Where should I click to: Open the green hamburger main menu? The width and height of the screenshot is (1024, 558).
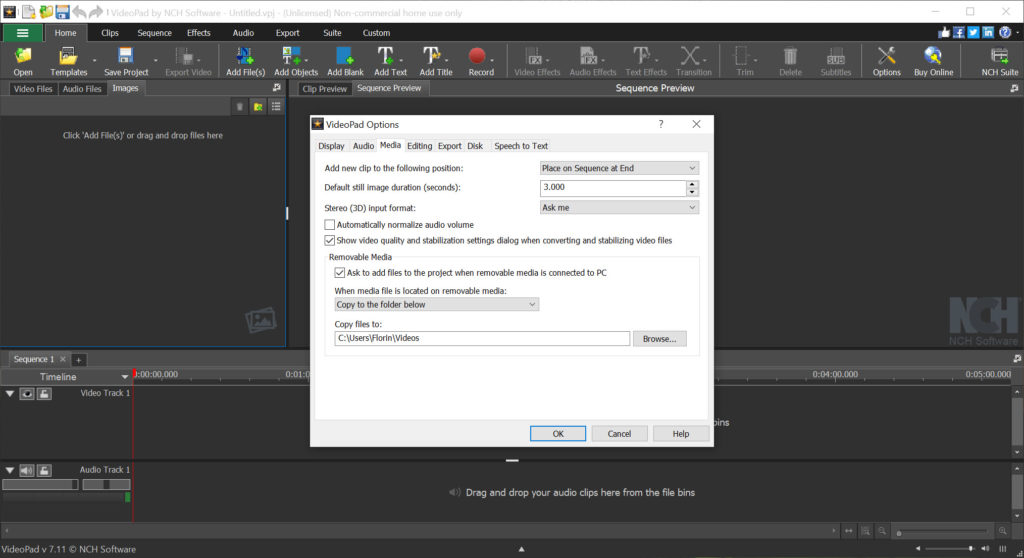(x=22, y=33)
